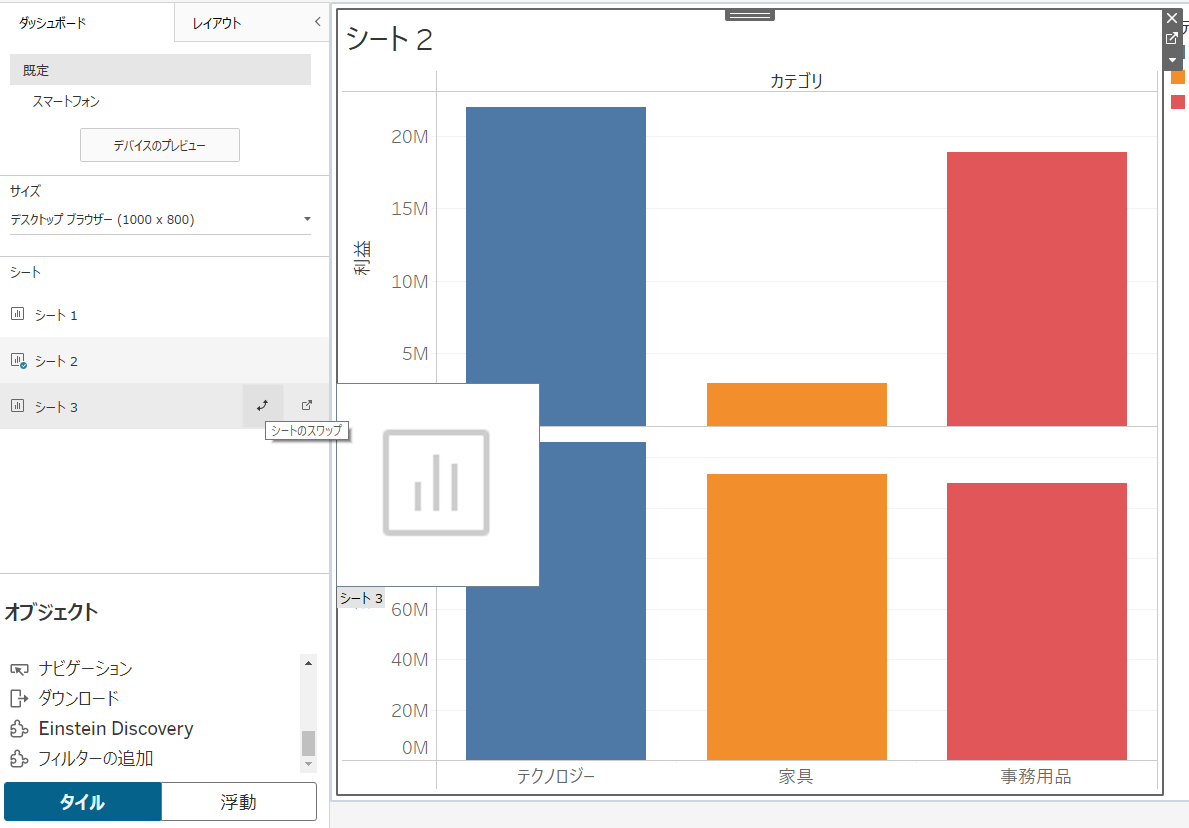Click the 家具 category axis label
This screenshot has width=1189, height=828.
coord(796,776)
